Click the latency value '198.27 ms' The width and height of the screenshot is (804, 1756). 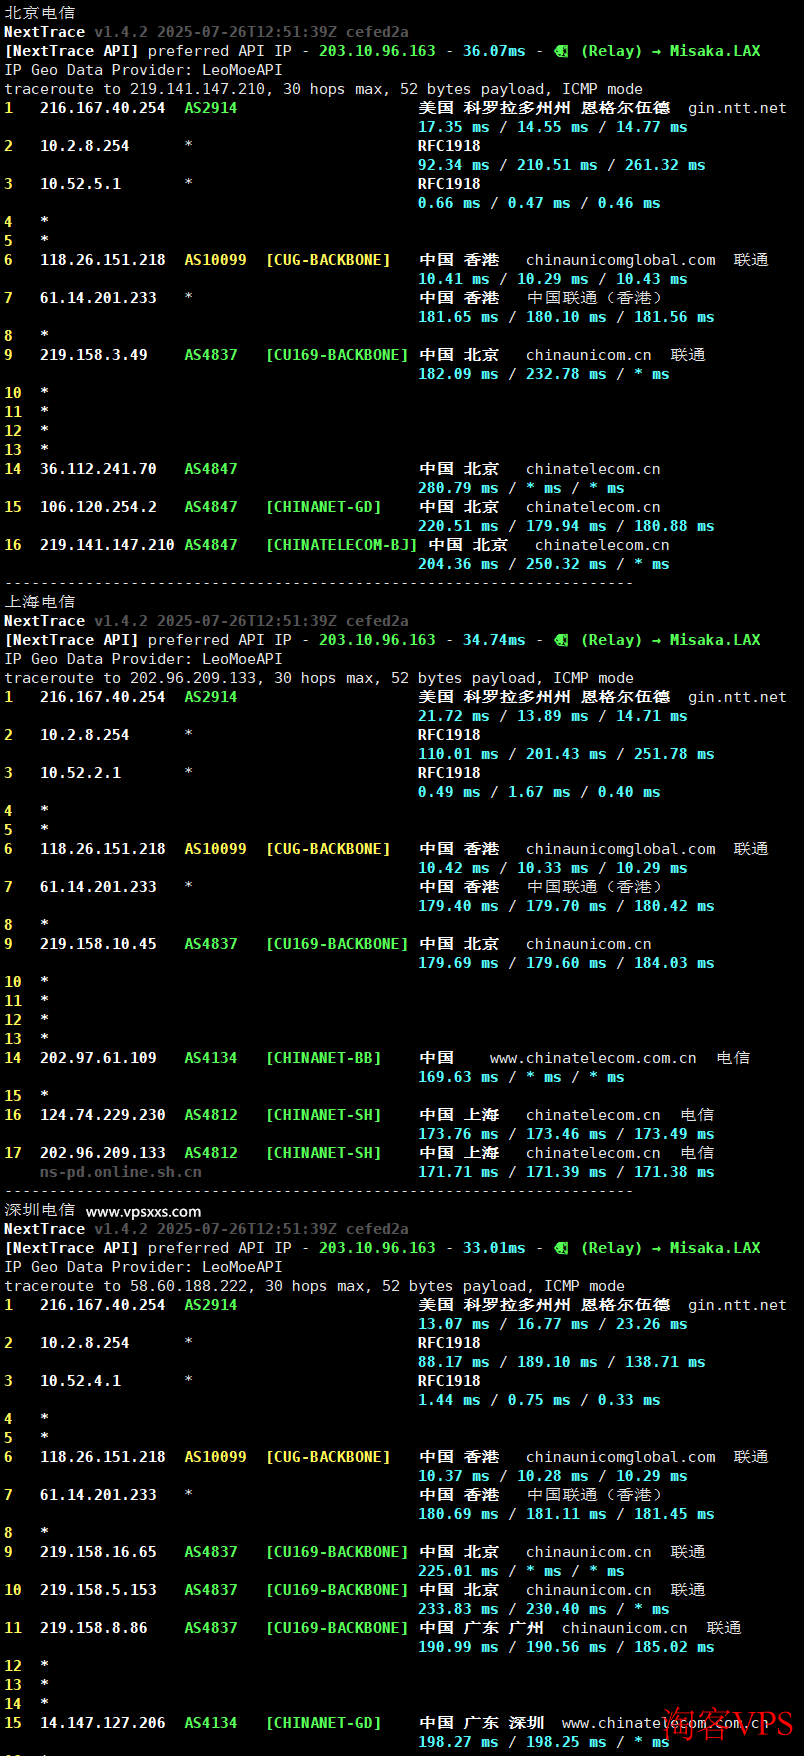[458, 1742]
